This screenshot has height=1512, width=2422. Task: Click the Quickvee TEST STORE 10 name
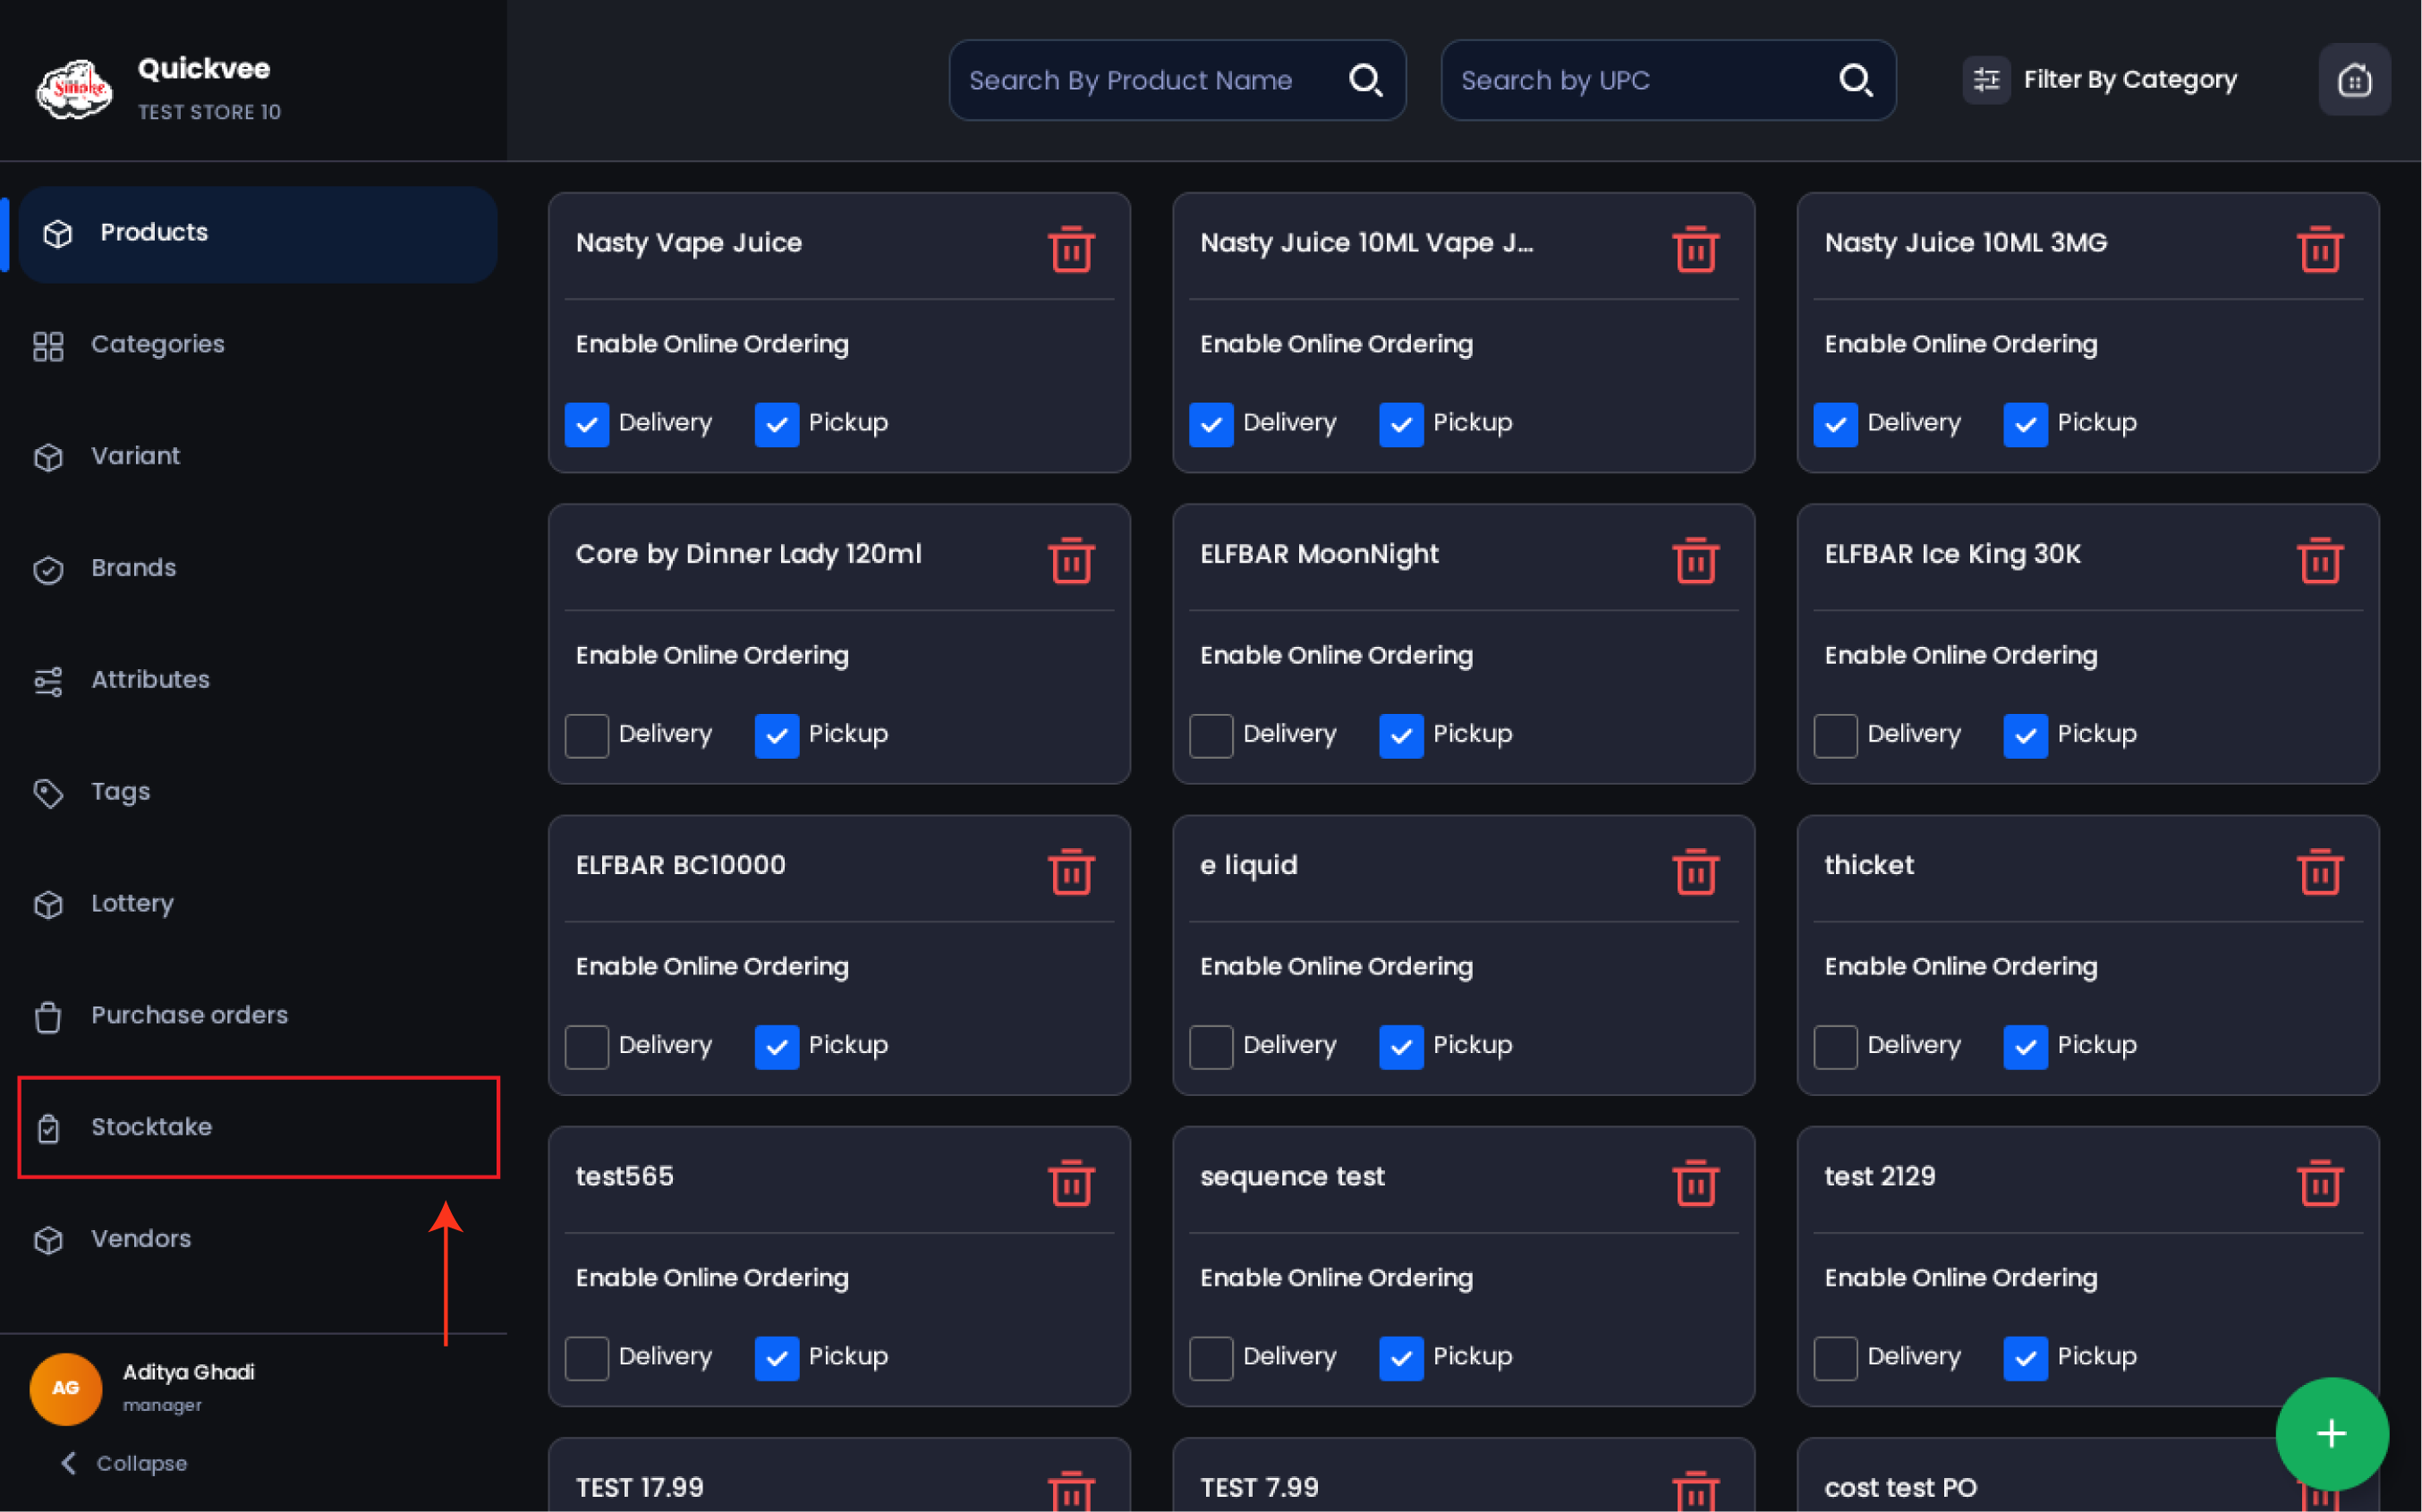click(209, 87)
